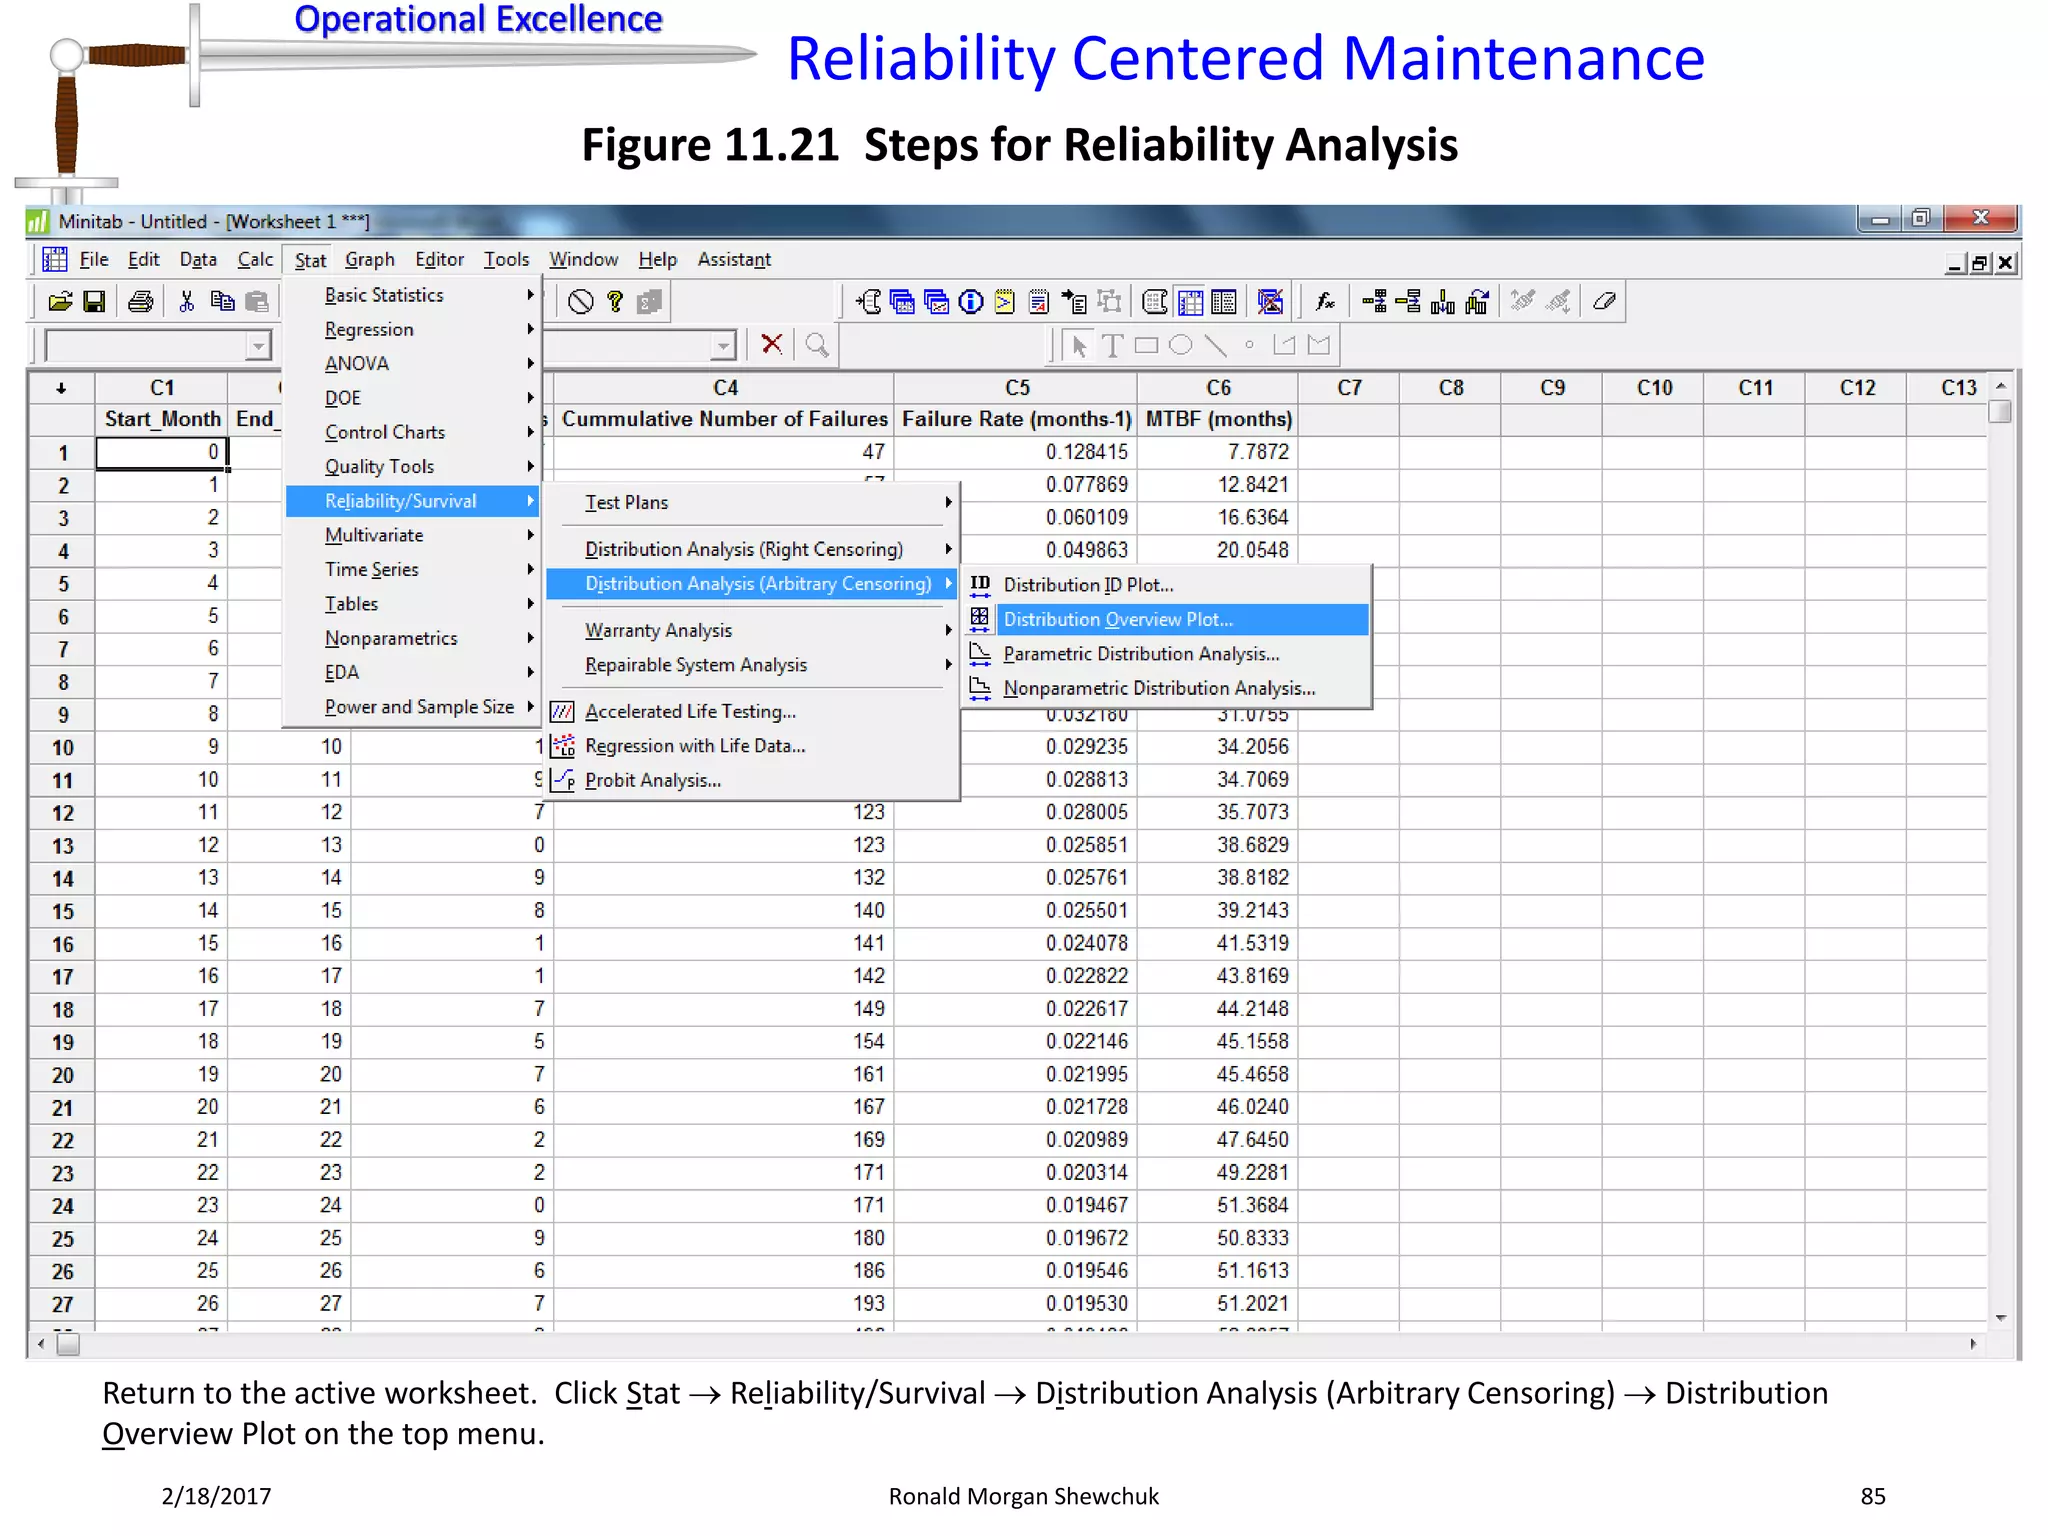Expand Distribution Analysis (Right Censoring) submenu
The image size is (2048, 1536).
tap(753, 549)
